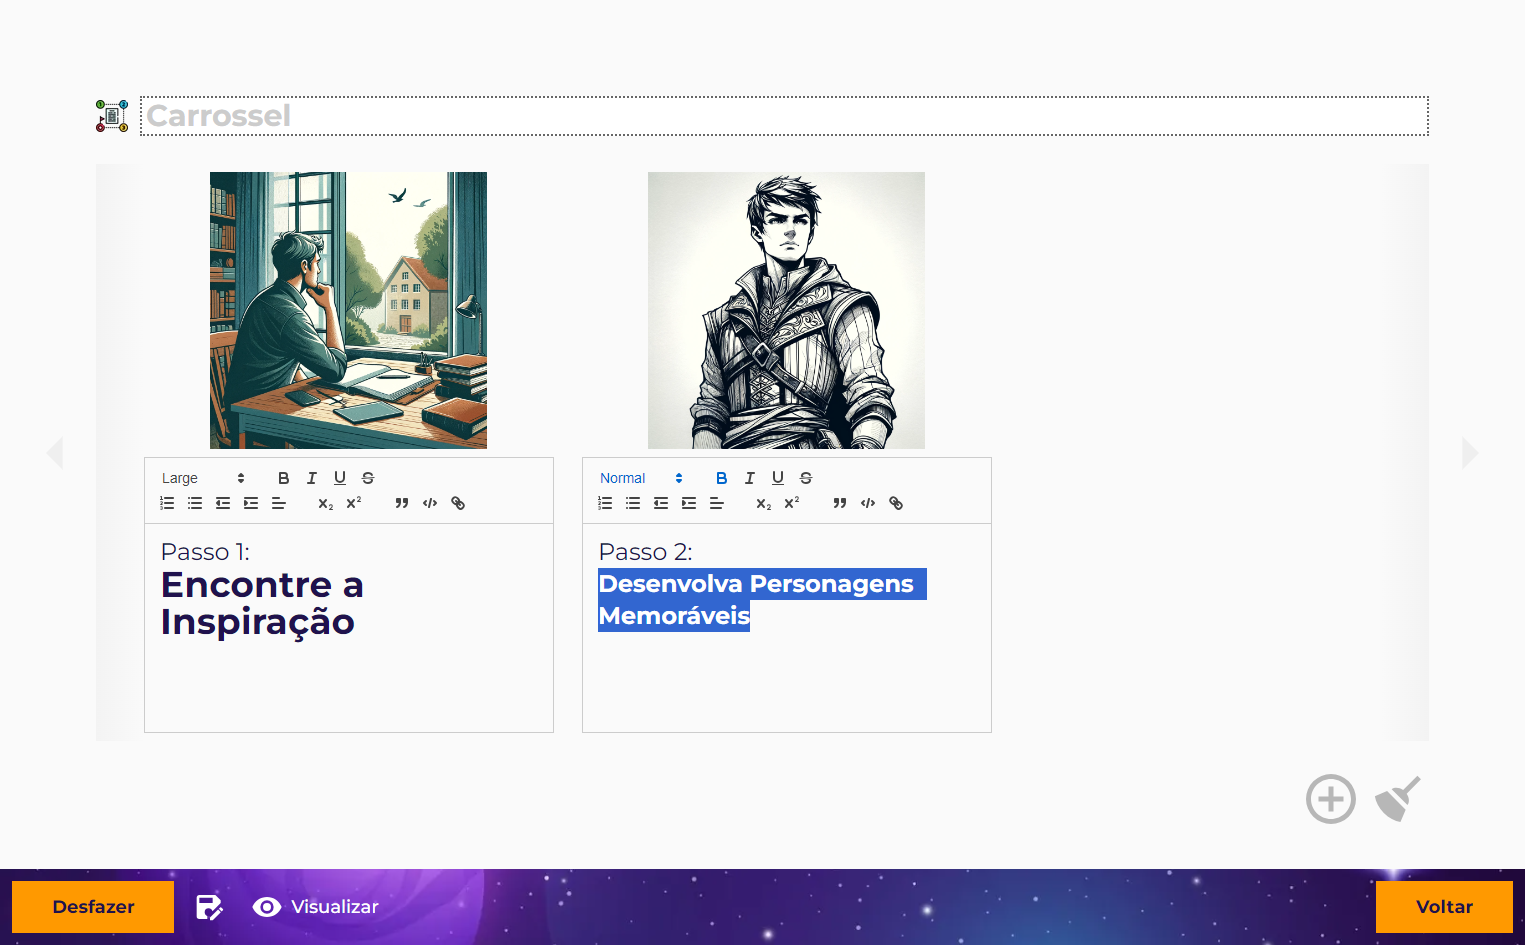Decrease indent in the Passo 1 editor
Viewport: 1525px width, 945px height.
point(223,503)
